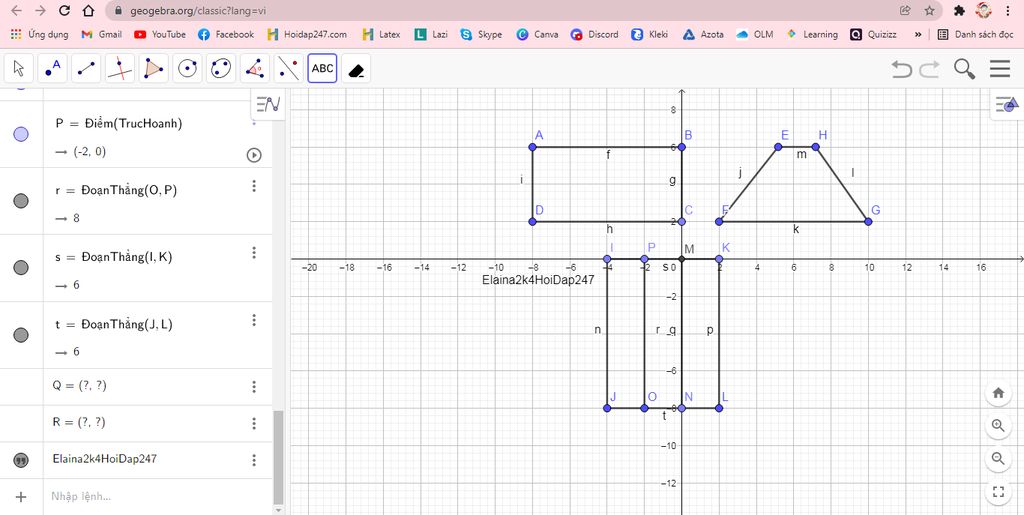
Task: Open the Gmail bookmark
Action: coord(101,35)
